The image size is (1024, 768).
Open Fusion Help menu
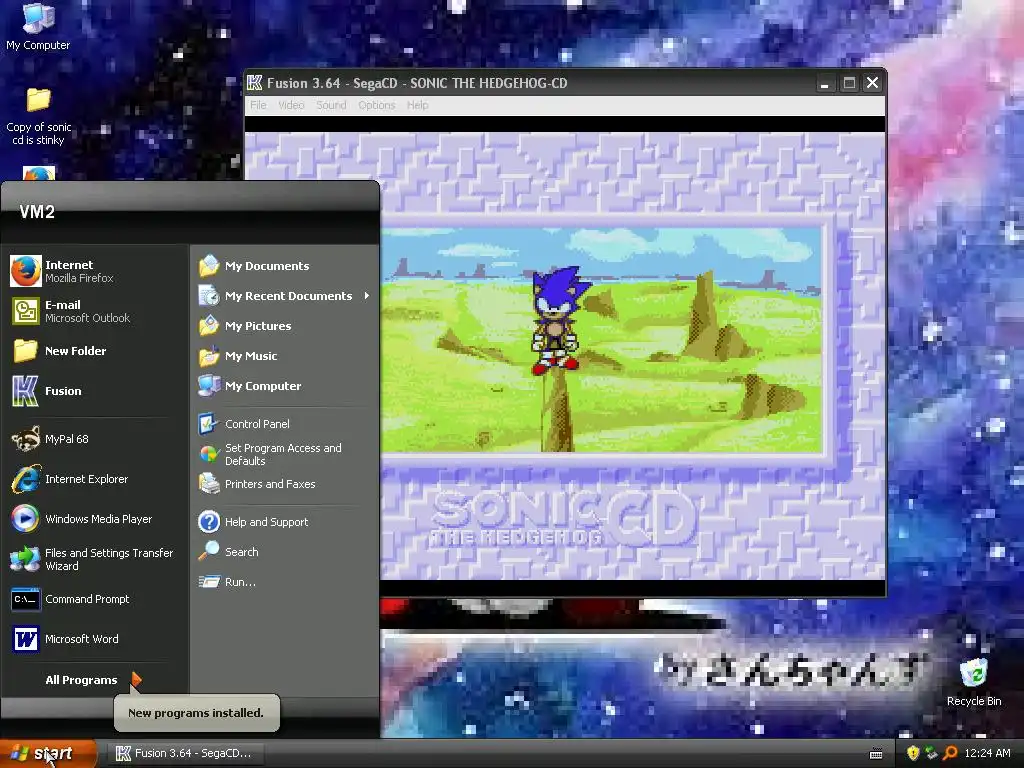point(417,105)
